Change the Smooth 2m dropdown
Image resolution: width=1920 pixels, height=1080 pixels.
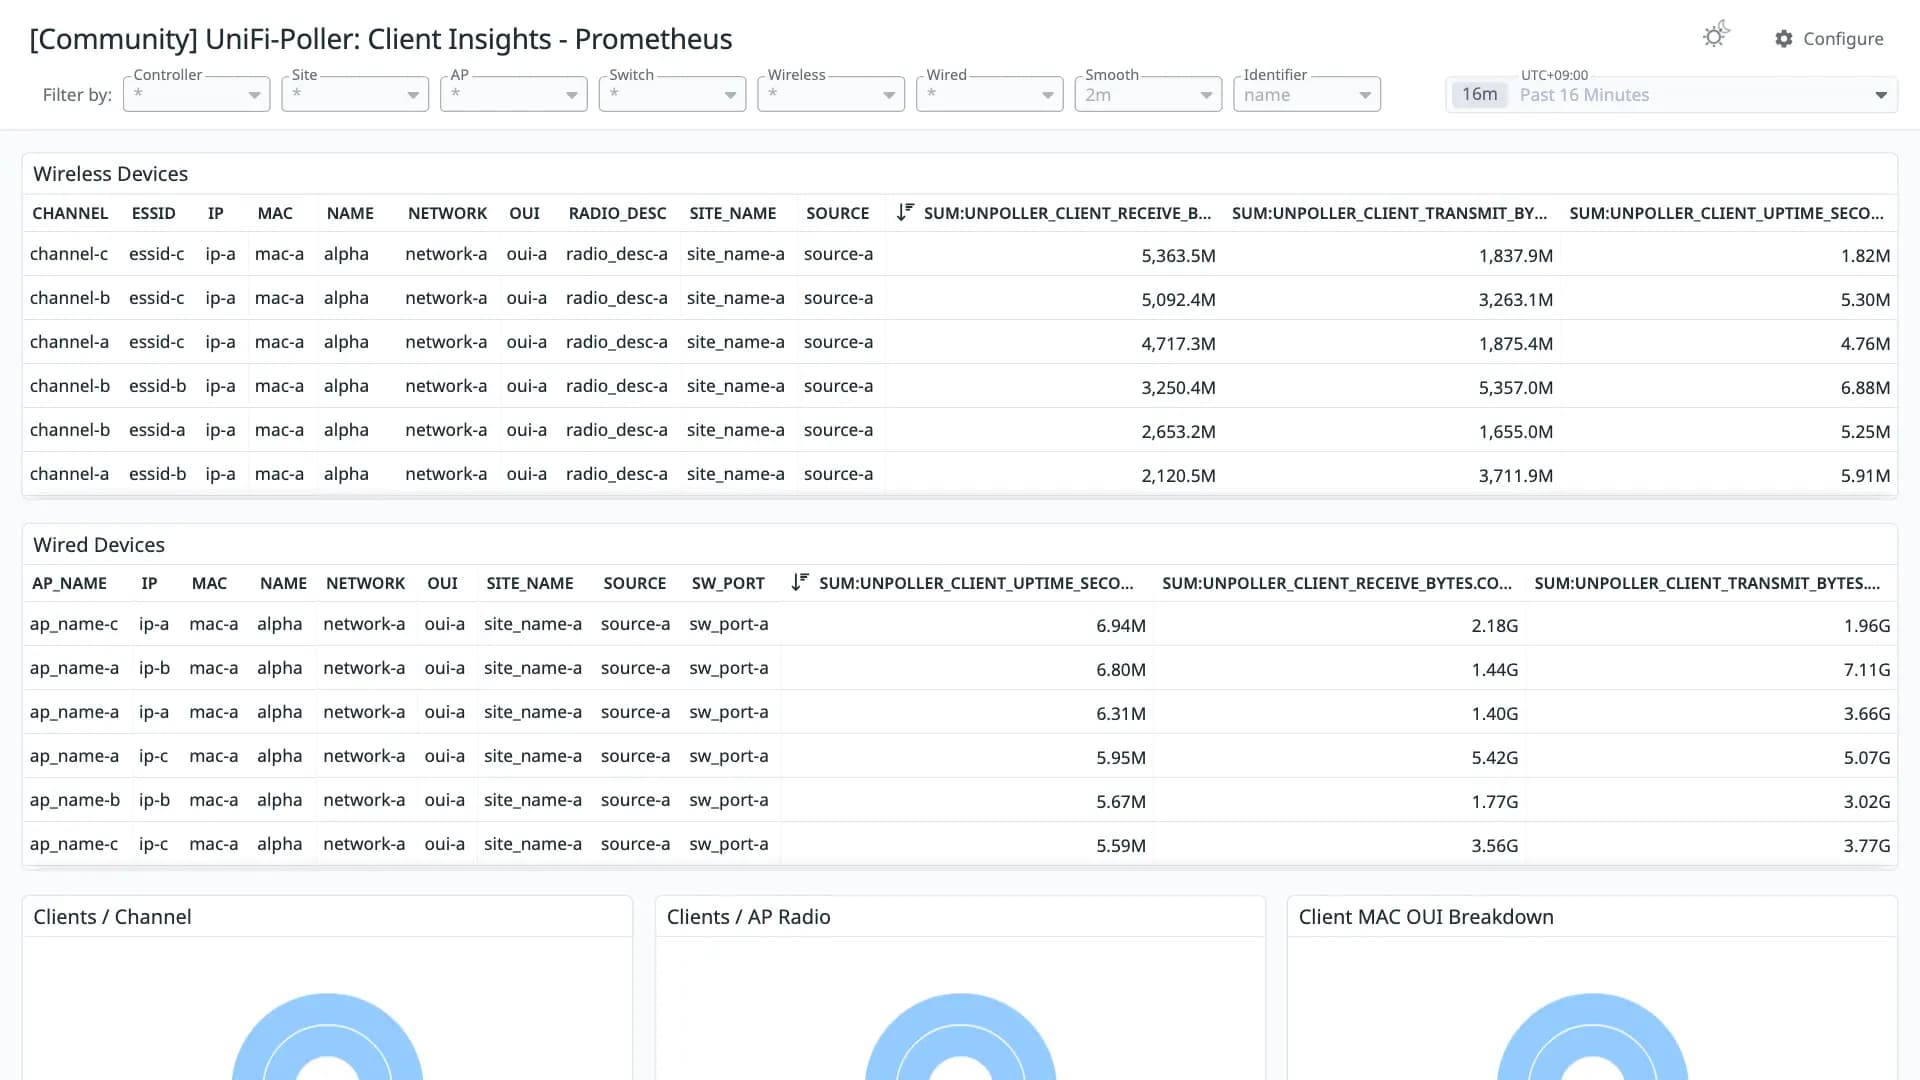pos(1149,94)
